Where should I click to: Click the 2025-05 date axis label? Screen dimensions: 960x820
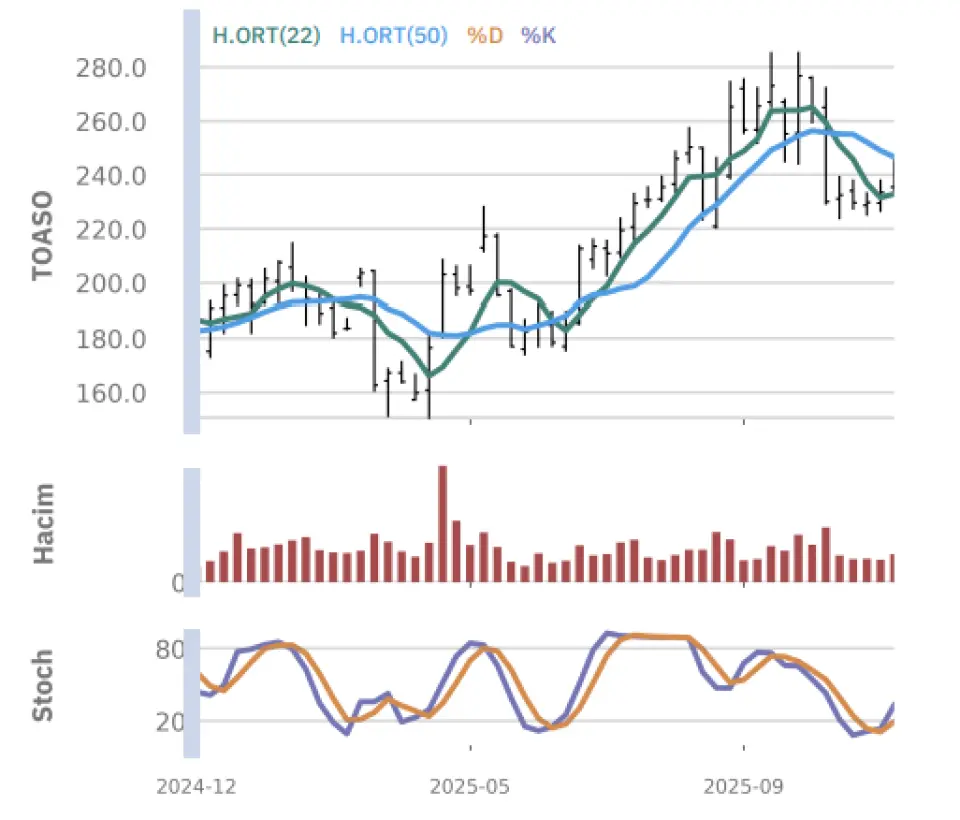[x=470, y=787]
